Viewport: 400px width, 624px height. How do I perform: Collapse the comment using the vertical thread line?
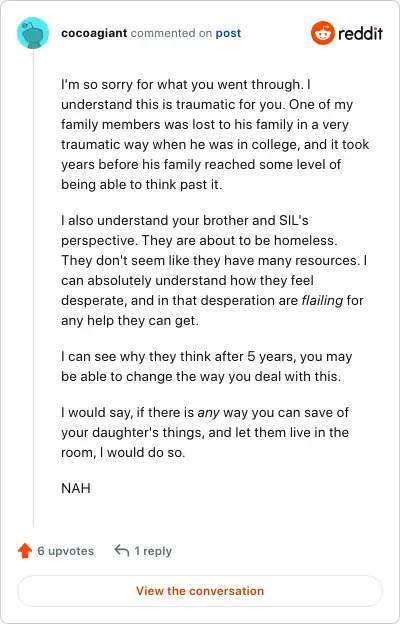click(33, 289)
